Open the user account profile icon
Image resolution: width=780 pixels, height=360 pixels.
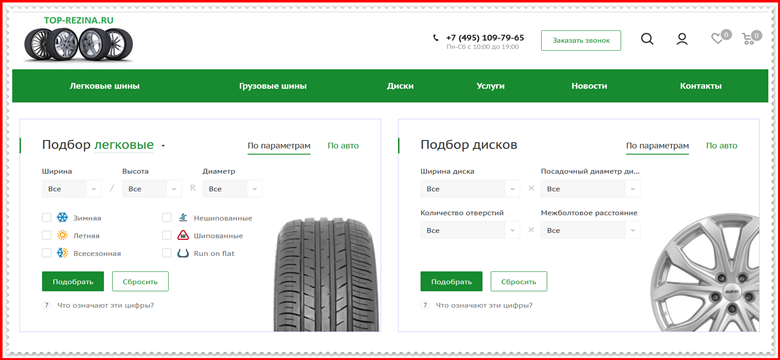682,39
